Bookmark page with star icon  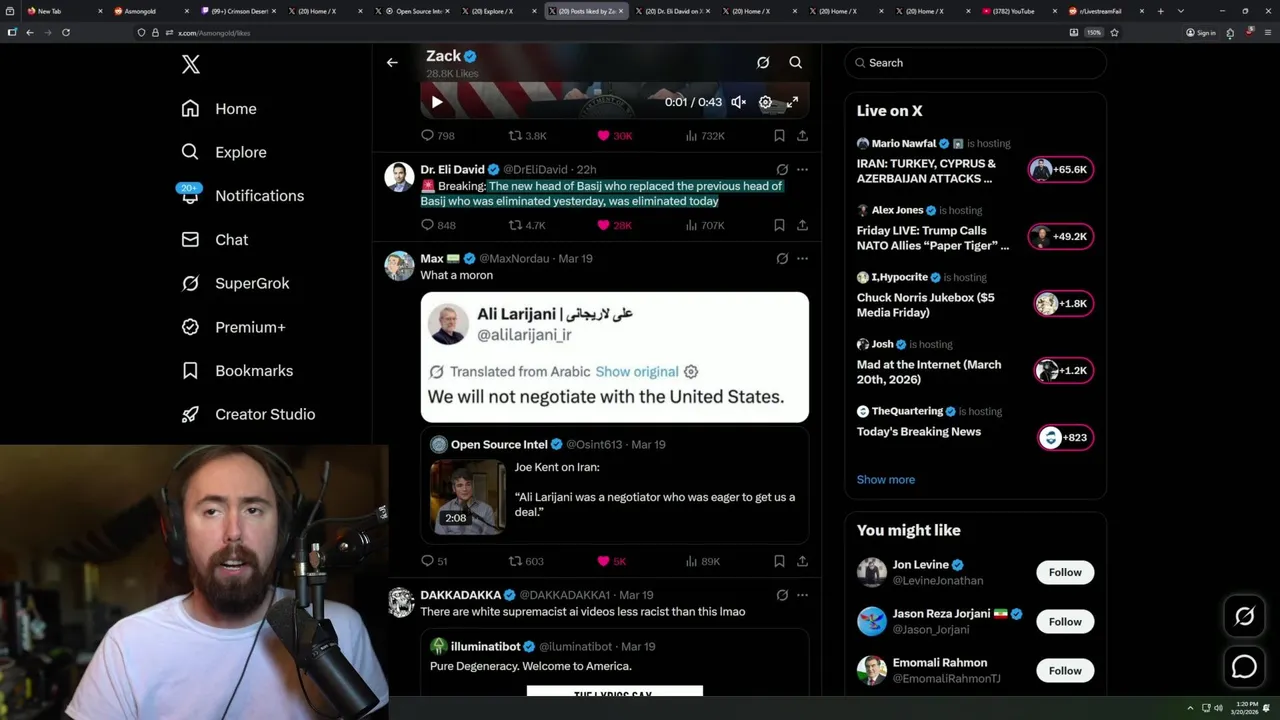pyautogui.click(x=1114, y=32)
